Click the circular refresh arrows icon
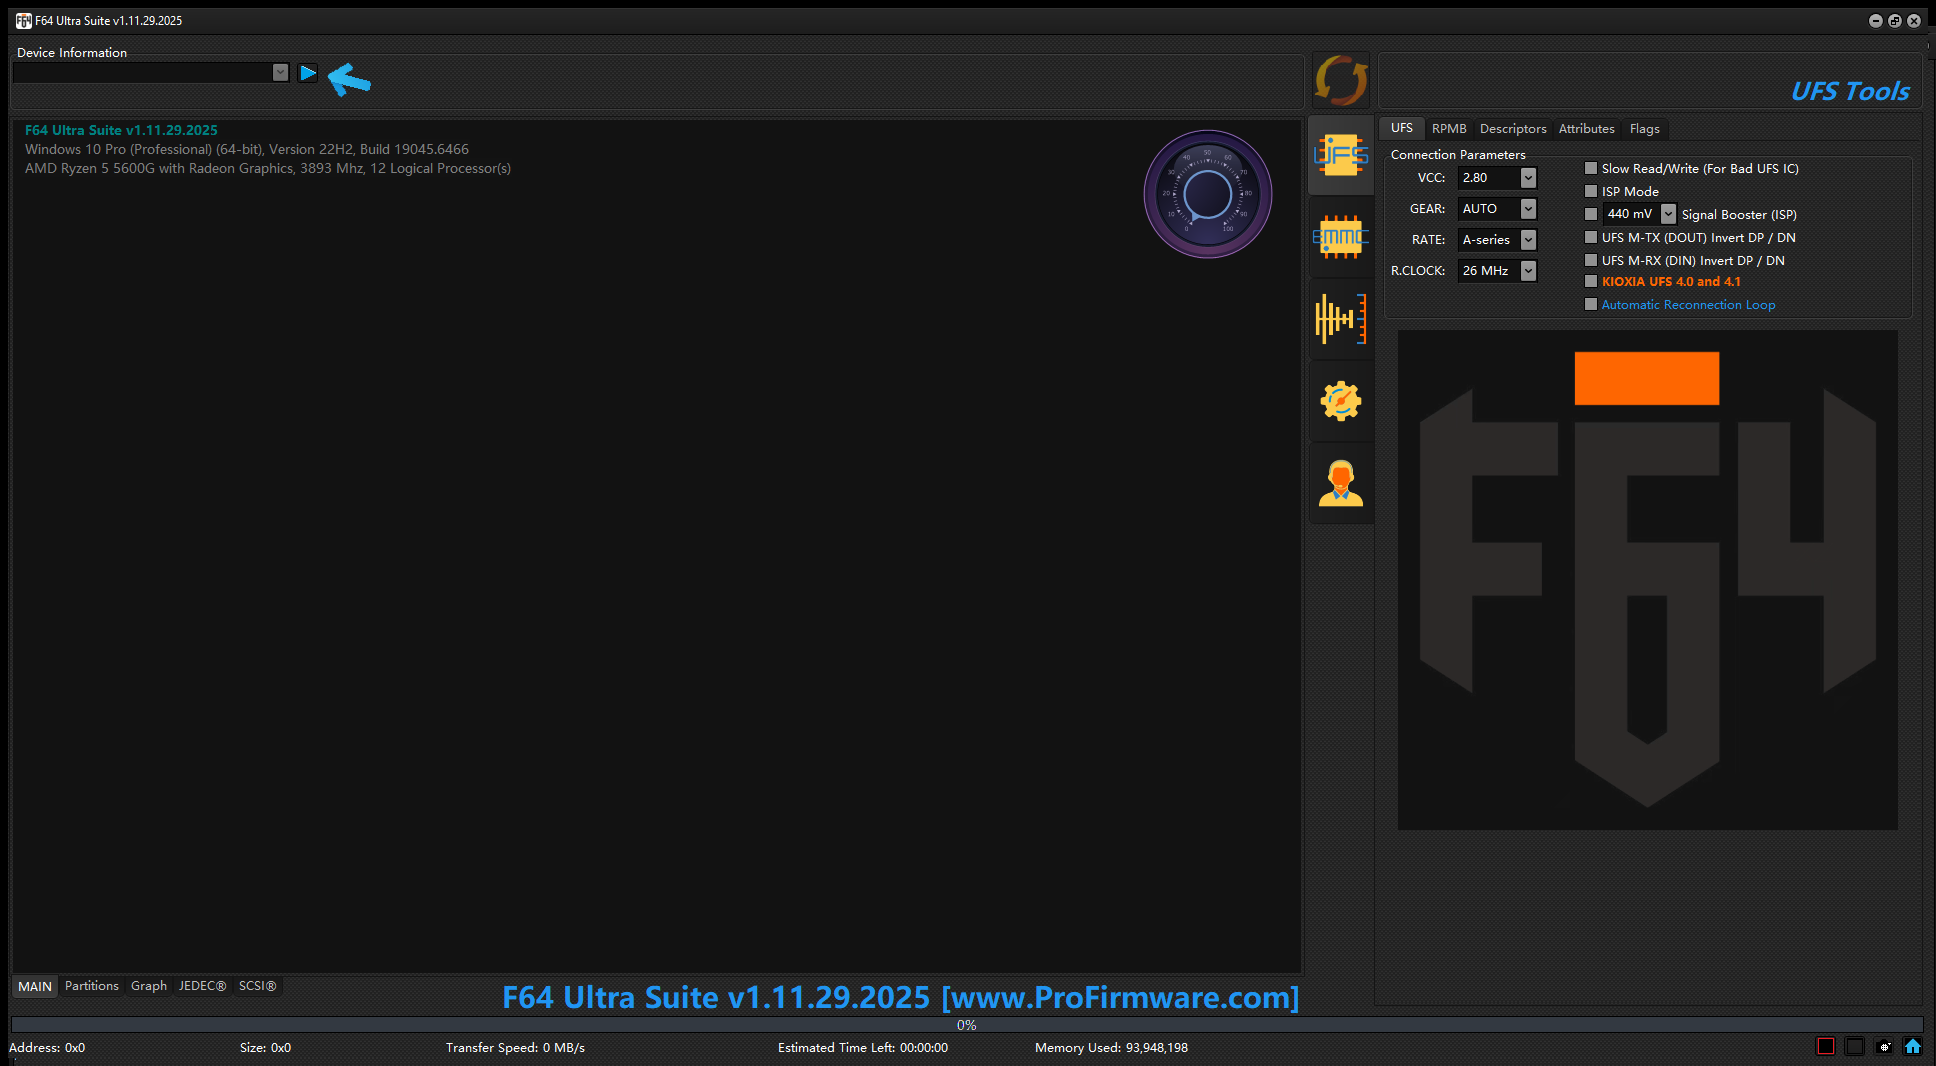This screenshot has height=1066, width=1936. tap(1341, 80)
